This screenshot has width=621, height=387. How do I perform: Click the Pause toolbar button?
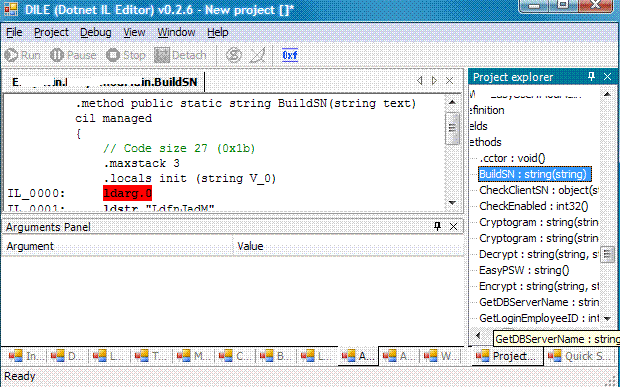(73, 55)
